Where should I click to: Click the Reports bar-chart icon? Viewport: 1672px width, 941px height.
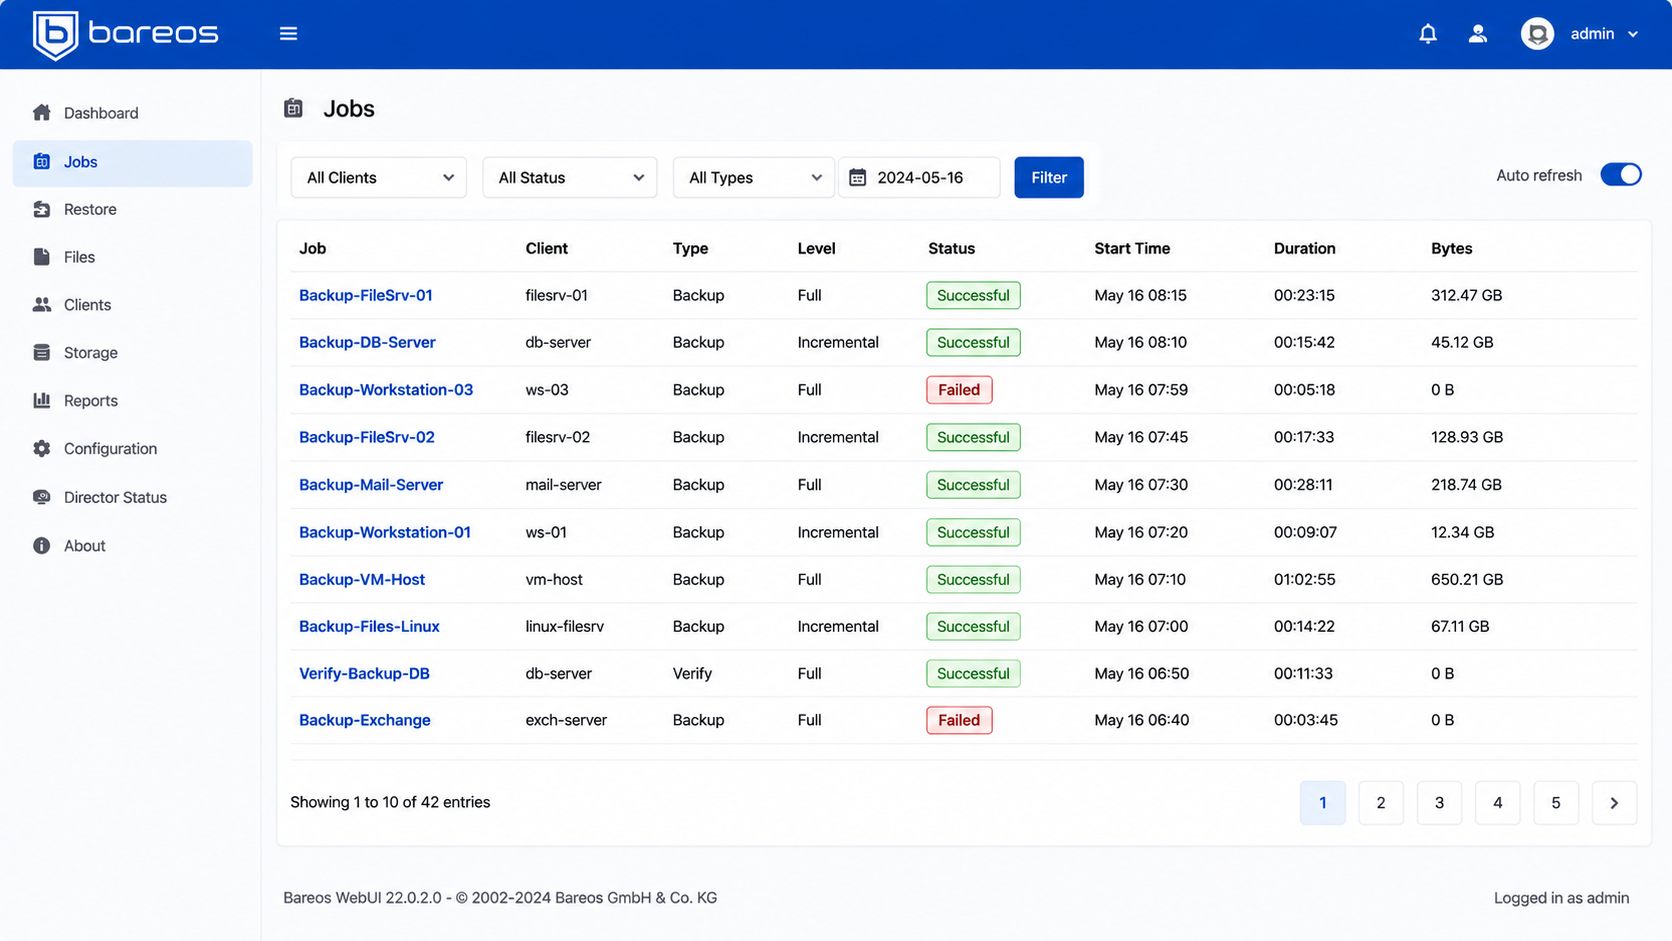pos(42,400)
